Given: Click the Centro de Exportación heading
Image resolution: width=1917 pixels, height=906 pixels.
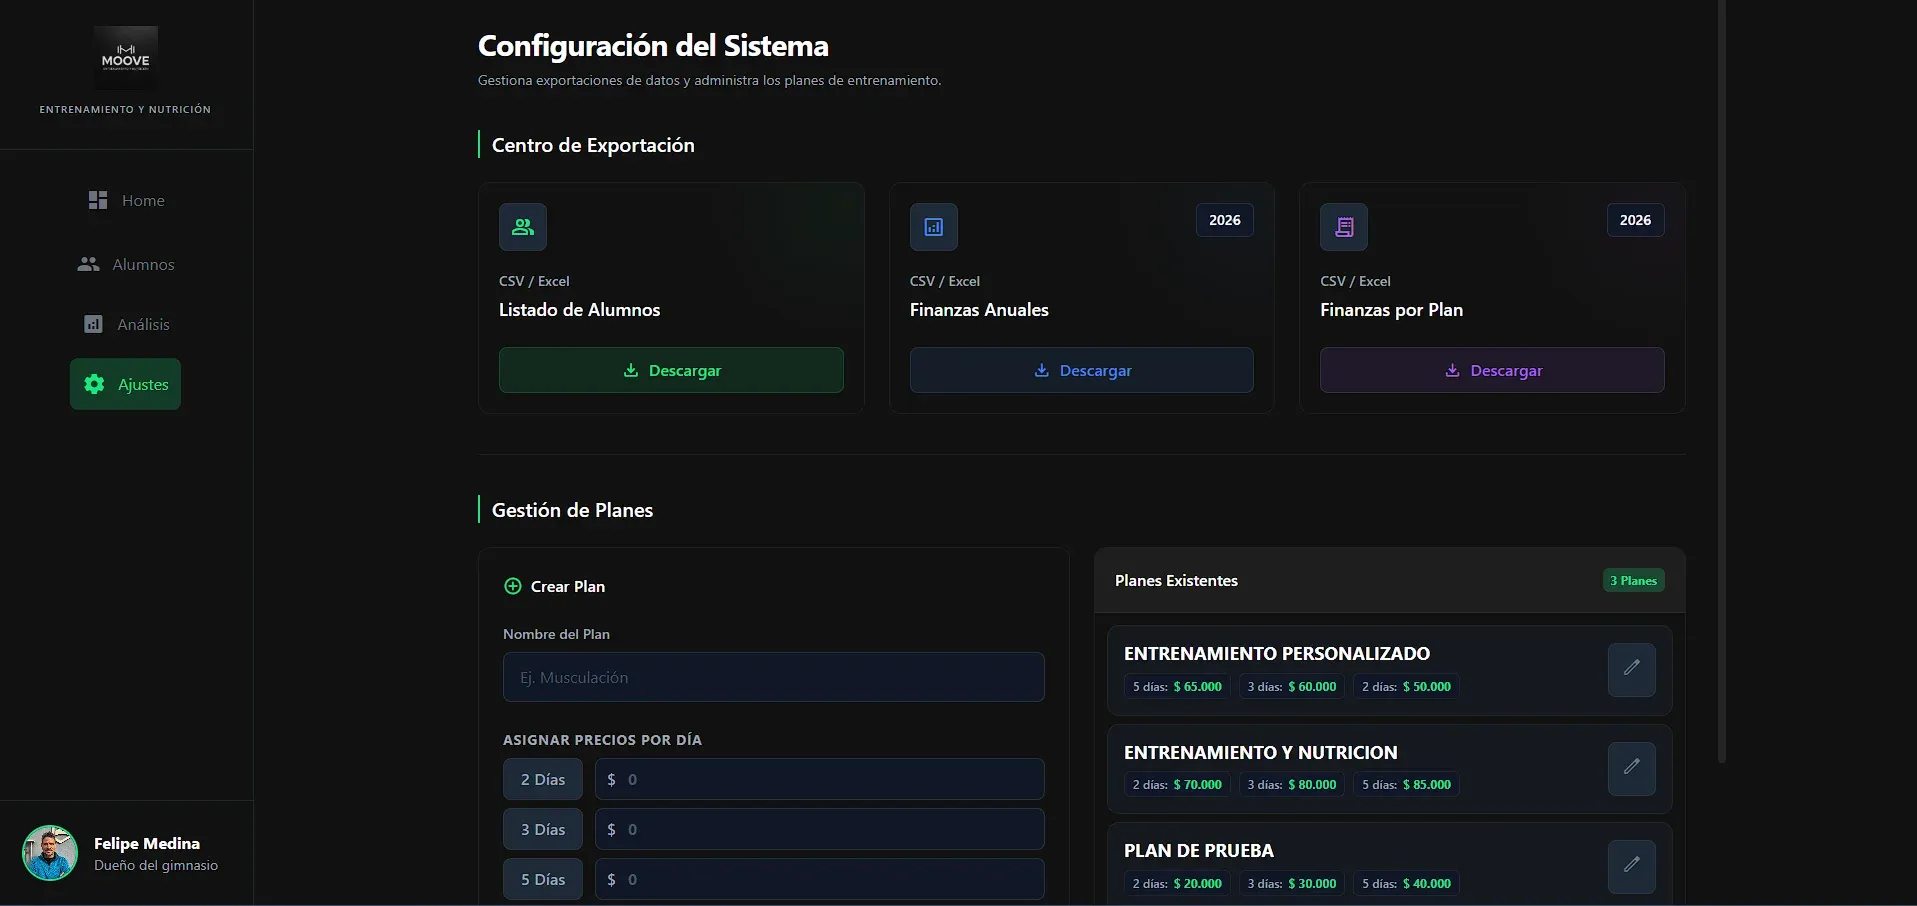Looking at the screenshot, I should point(593,145).
